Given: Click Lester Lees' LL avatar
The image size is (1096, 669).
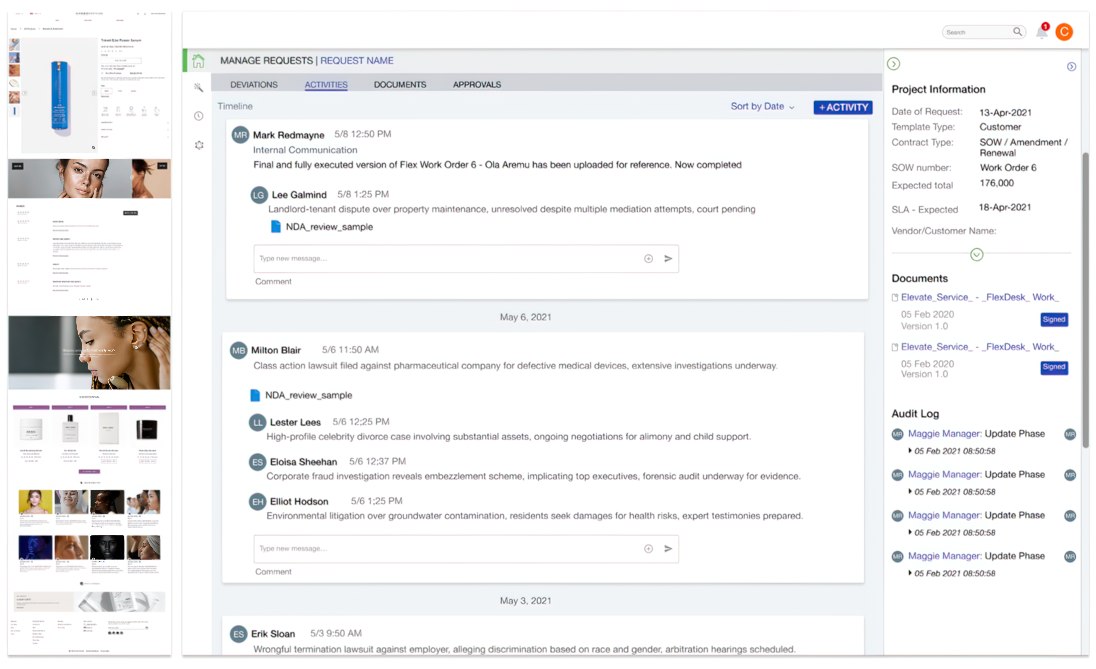Looking at the screenshot, I should pyautogui.click(x=258, y=422).
